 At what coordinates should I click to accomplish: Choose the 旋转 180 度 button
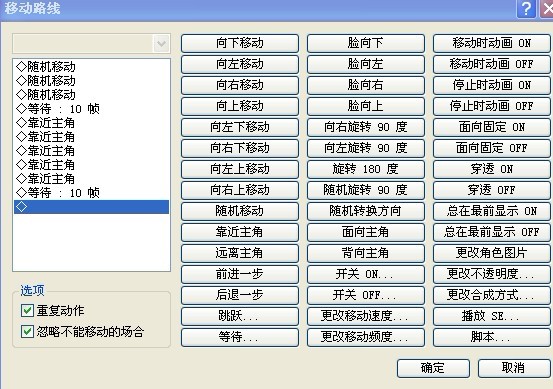366,169
